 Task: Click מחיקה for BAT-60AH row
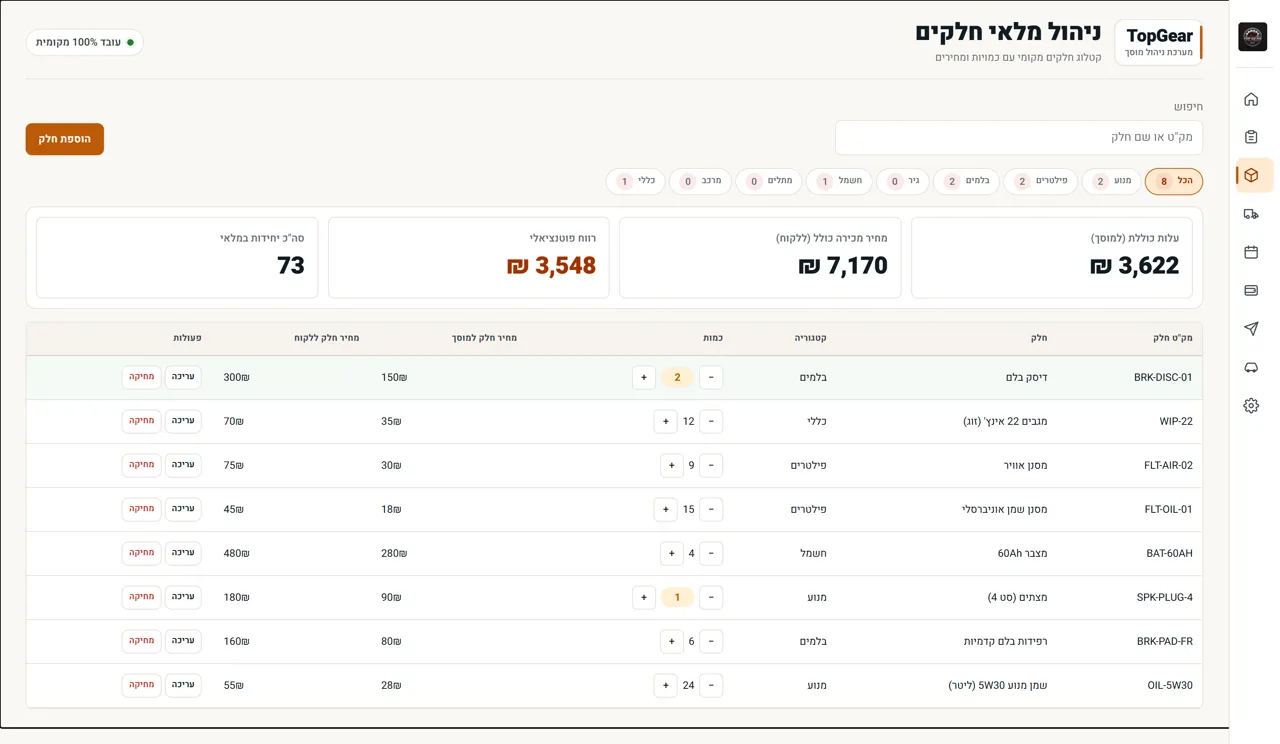(x=142, y=553)
